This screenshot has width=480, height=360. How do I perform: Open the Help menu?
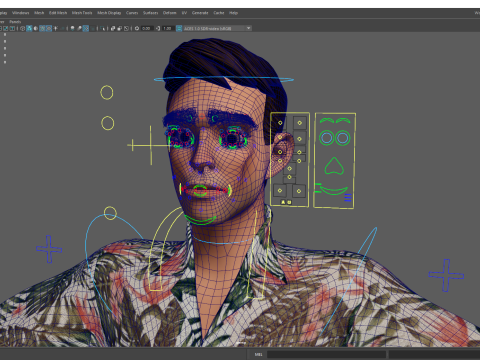tap(233, 13)
